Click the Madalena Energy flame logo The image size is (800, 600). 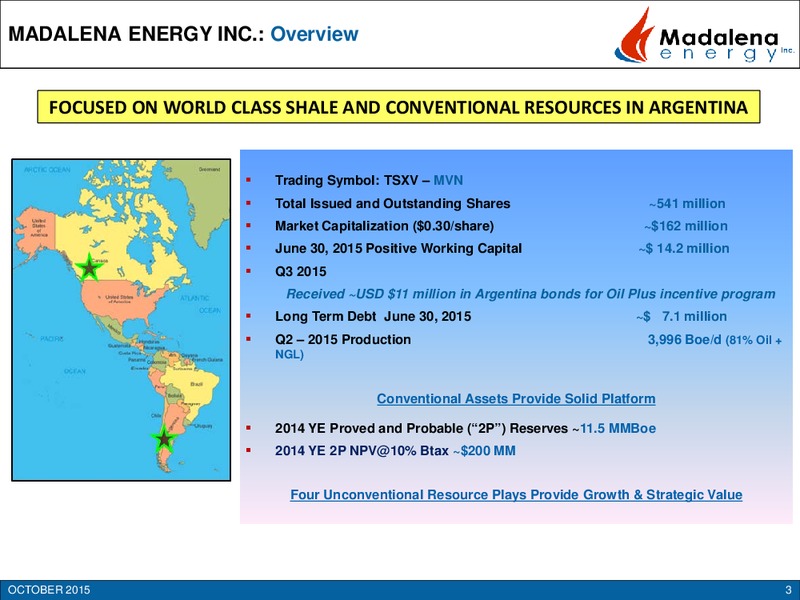(634, 36)
